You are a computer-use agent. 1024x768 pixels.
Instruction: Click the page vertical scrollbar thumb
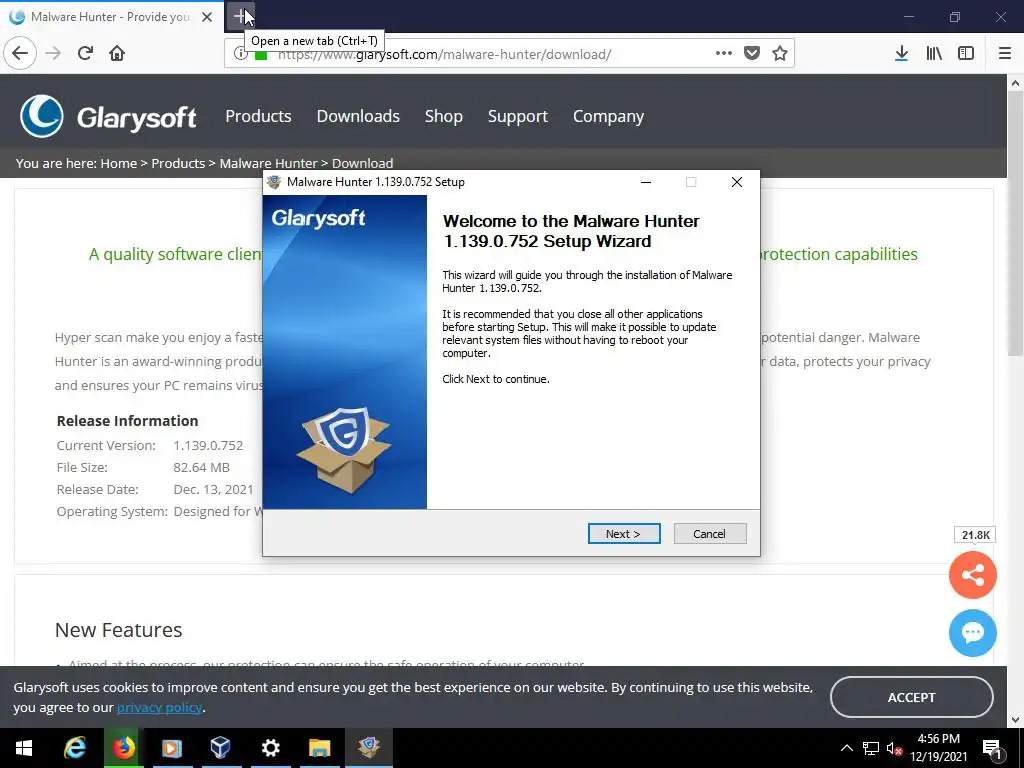tap(1015, 224)
